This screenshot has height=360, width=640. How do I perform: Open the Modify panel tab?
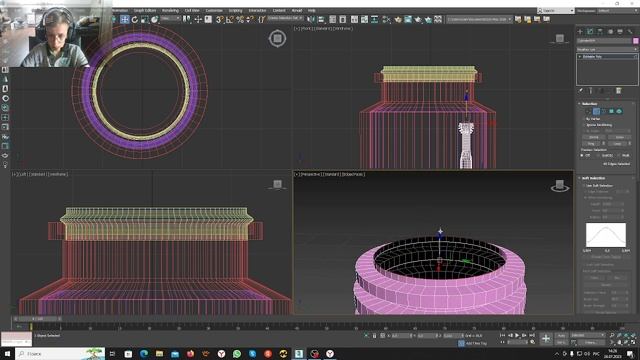click(590, 31)
